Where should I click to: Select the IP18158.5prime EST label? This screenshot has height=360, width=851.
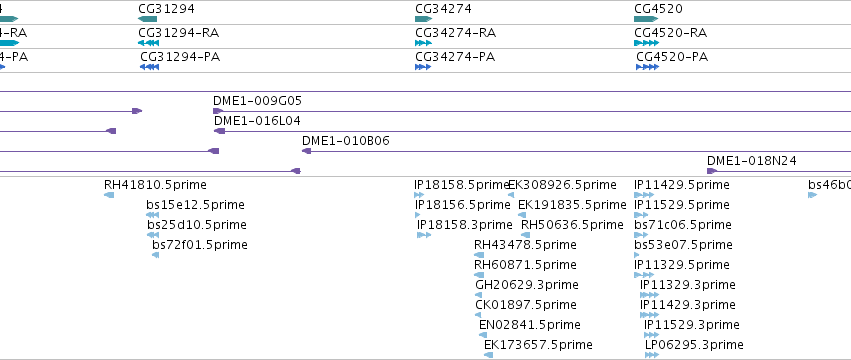[462, 185]
